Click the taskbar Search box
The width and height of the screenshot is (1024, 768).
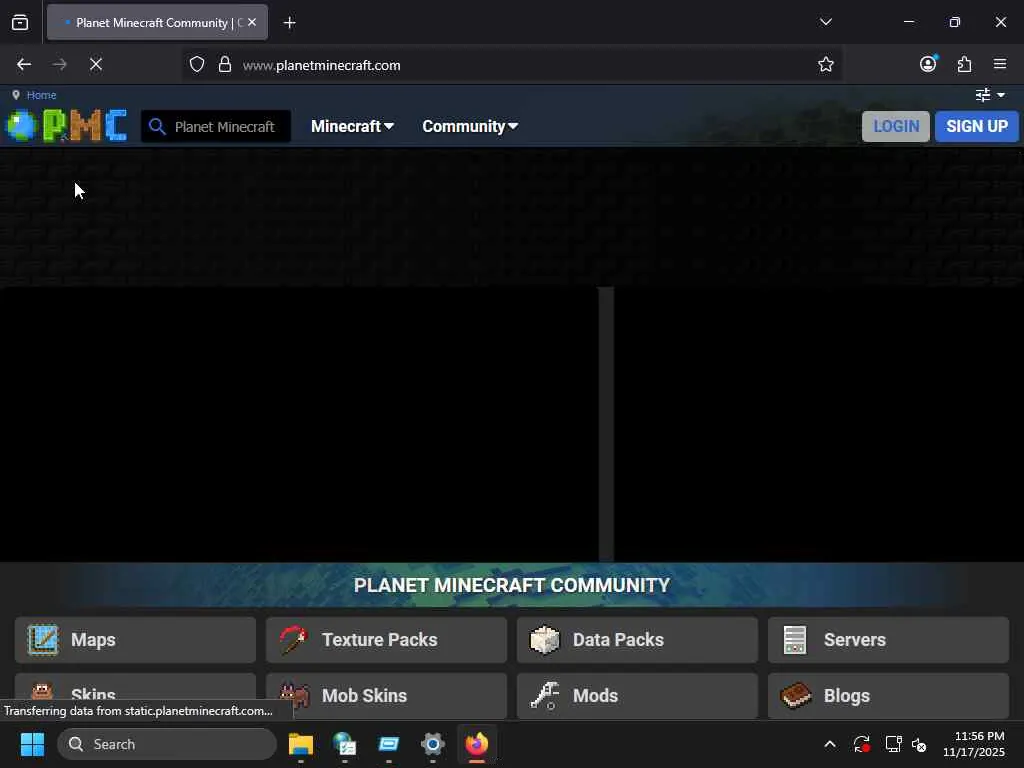point(167,744)
